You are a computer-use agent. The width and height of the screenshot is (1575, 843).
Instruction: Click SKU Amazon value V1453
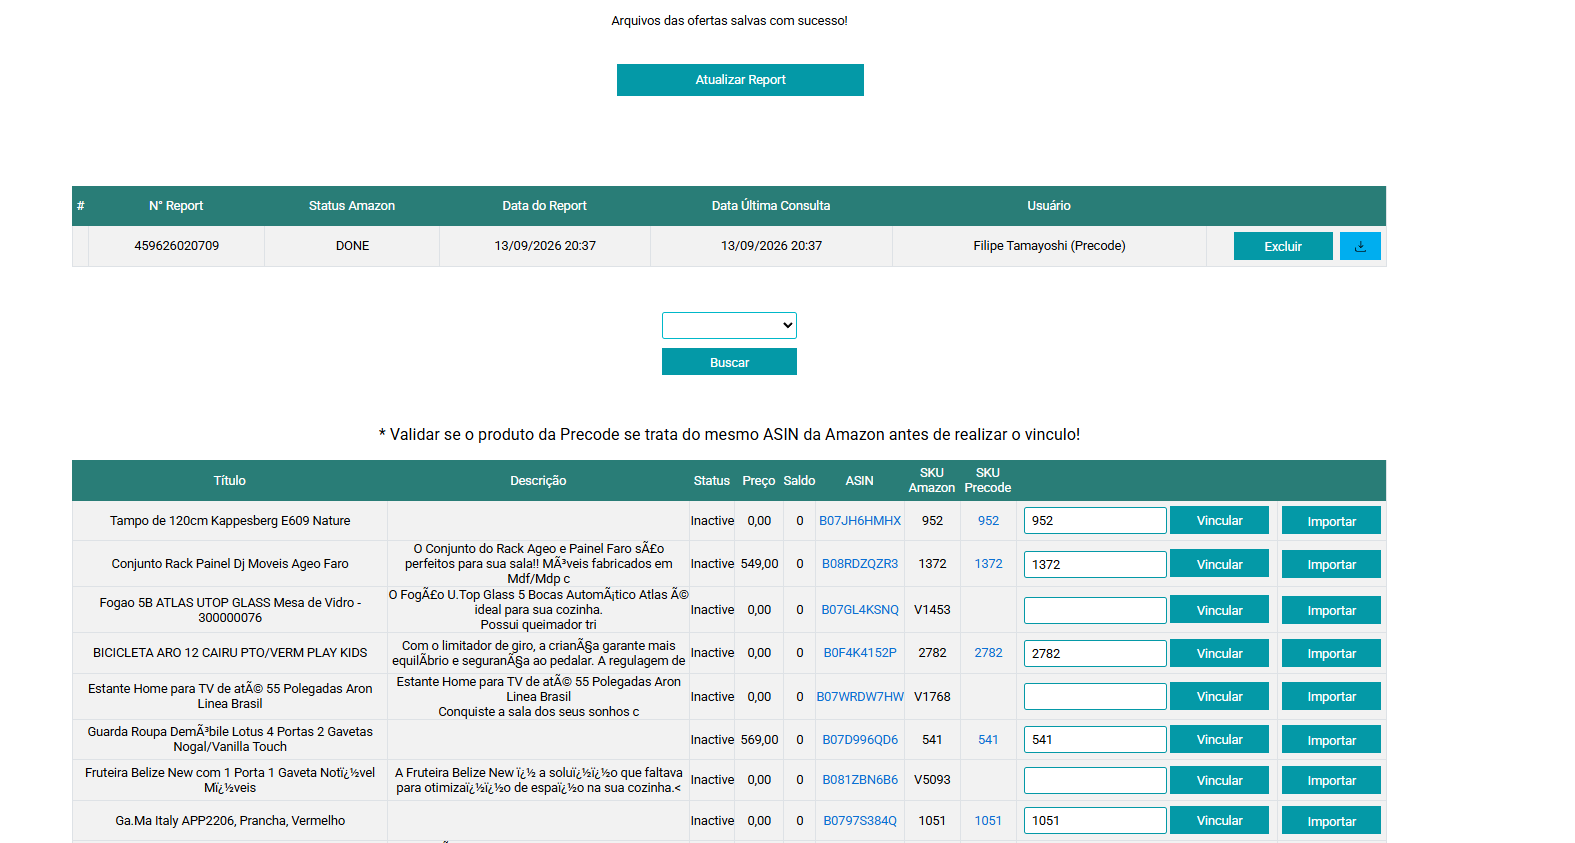(x=932, y=610)
